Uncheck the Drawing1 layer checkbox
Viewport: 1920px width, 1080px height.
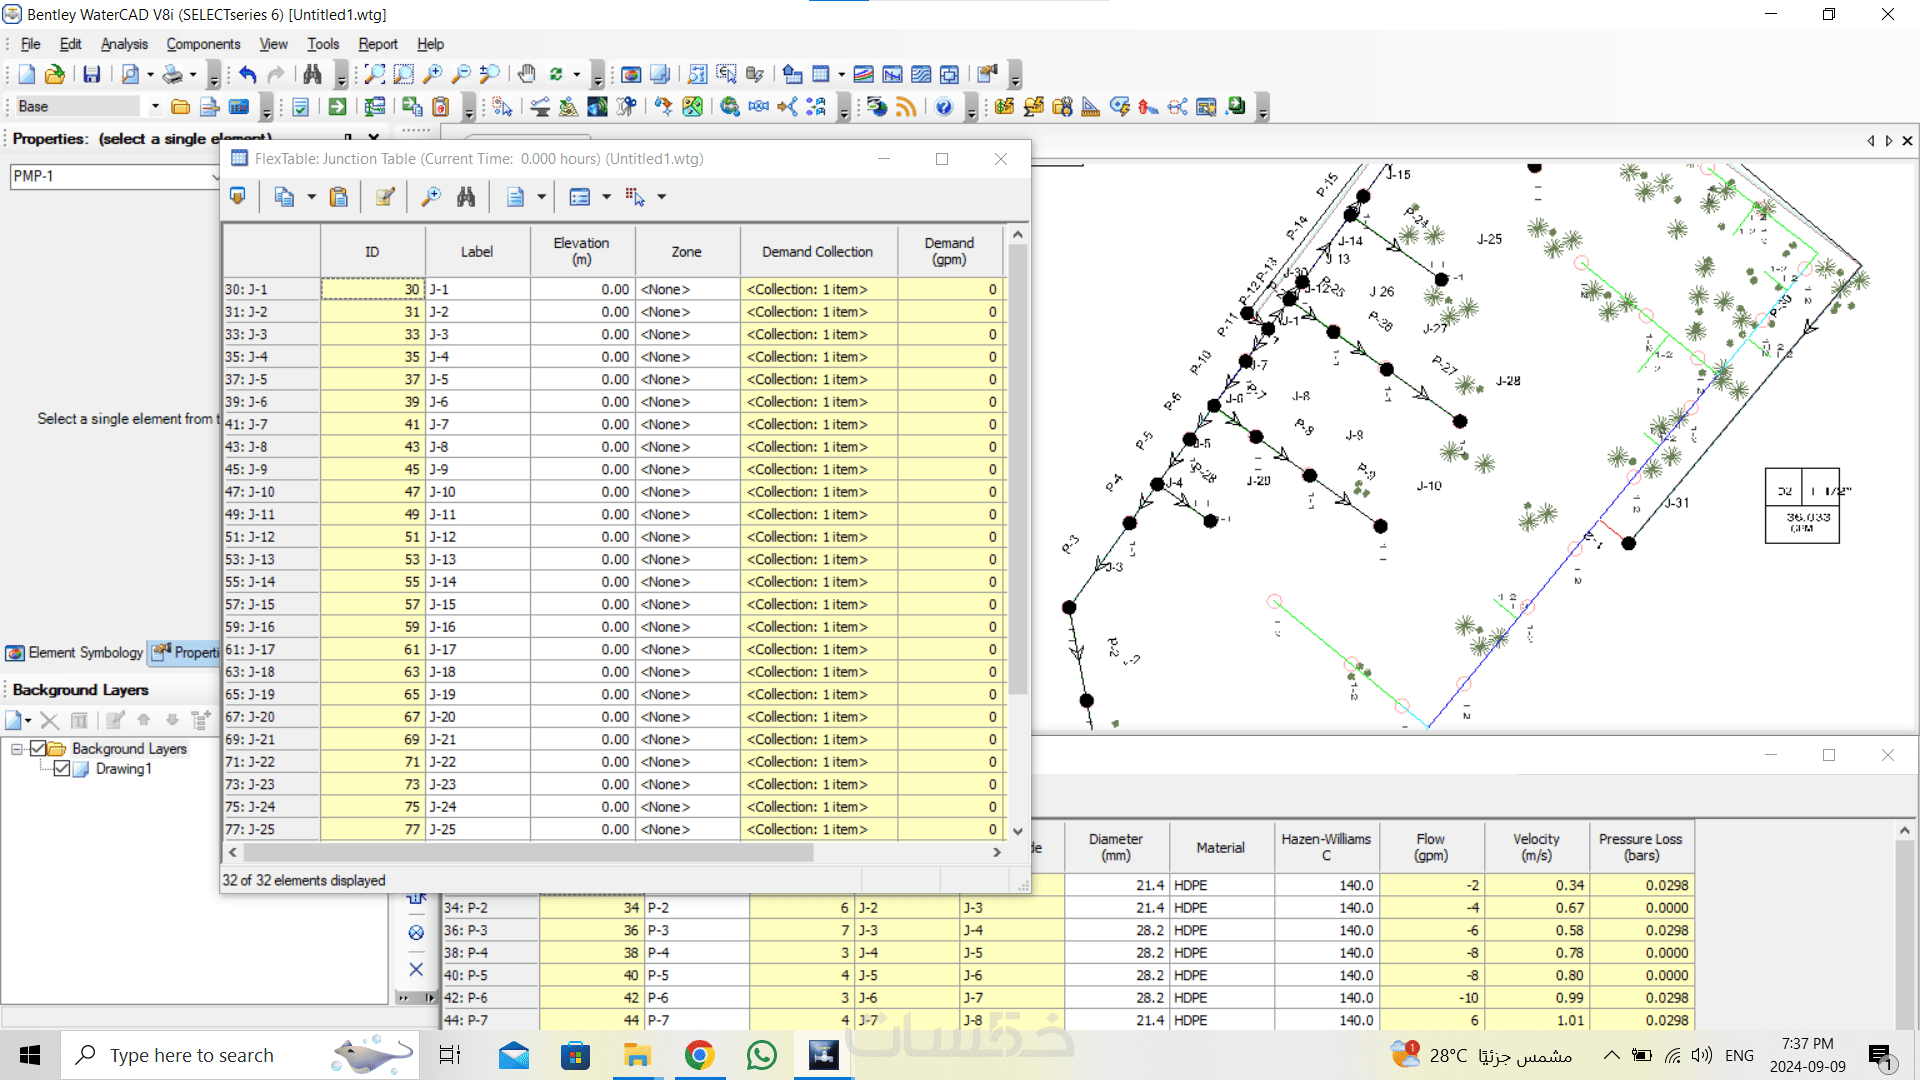pyautogui.click(x=62, y=768)
